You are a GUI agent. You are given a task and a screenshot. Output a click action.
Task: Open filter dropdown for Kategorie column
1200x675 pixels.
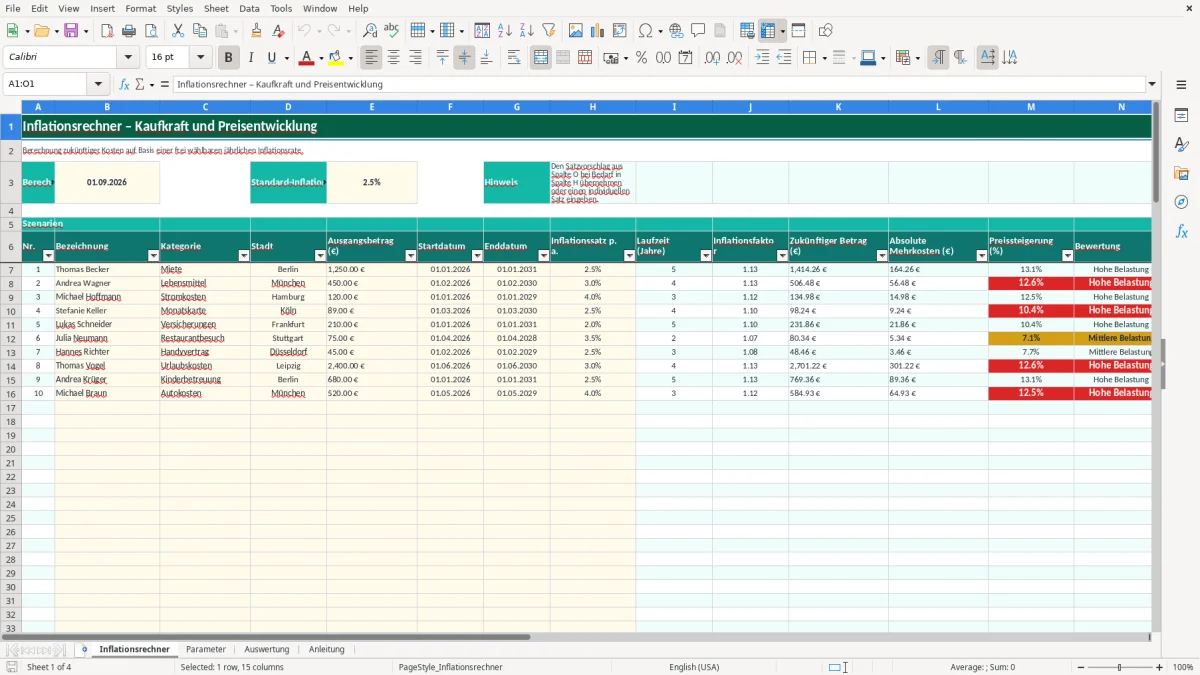coord(243,256)
